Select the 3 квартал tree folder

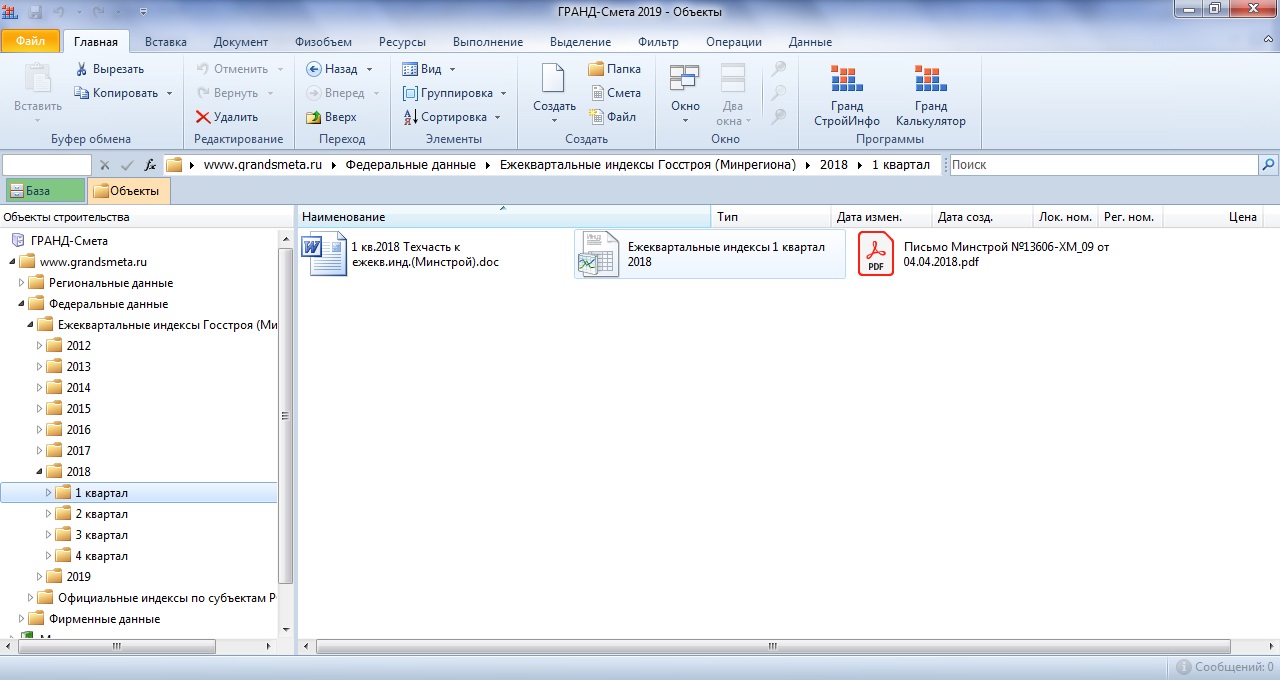pyautogui.click(x=101, y=534)
